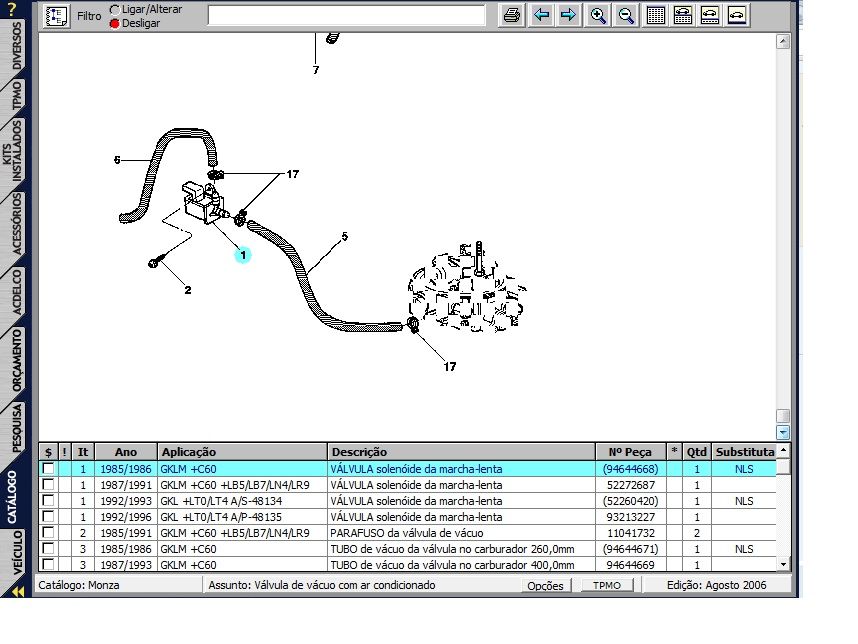Screen dimensions: 858x644
Task: Check box for part (94644671) row
Action: (x=48, y=548)
